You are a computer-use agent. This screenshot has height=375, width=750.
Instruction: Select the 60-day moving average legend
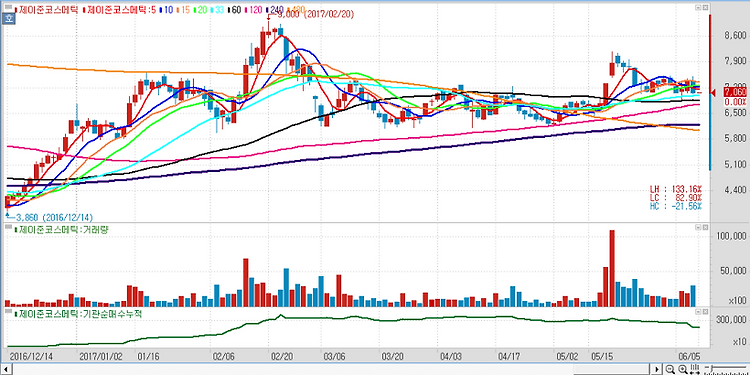coord(233,10)
